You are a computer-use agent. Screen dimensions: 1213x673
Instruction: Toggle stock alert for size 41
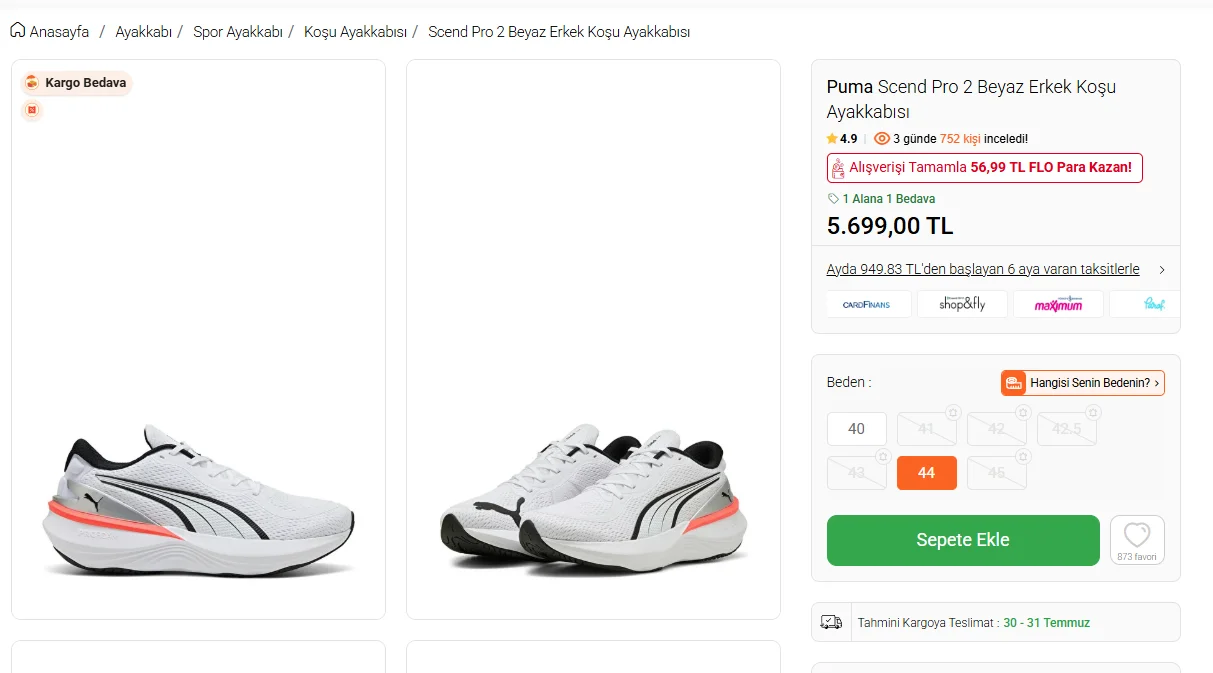[953, 412]
